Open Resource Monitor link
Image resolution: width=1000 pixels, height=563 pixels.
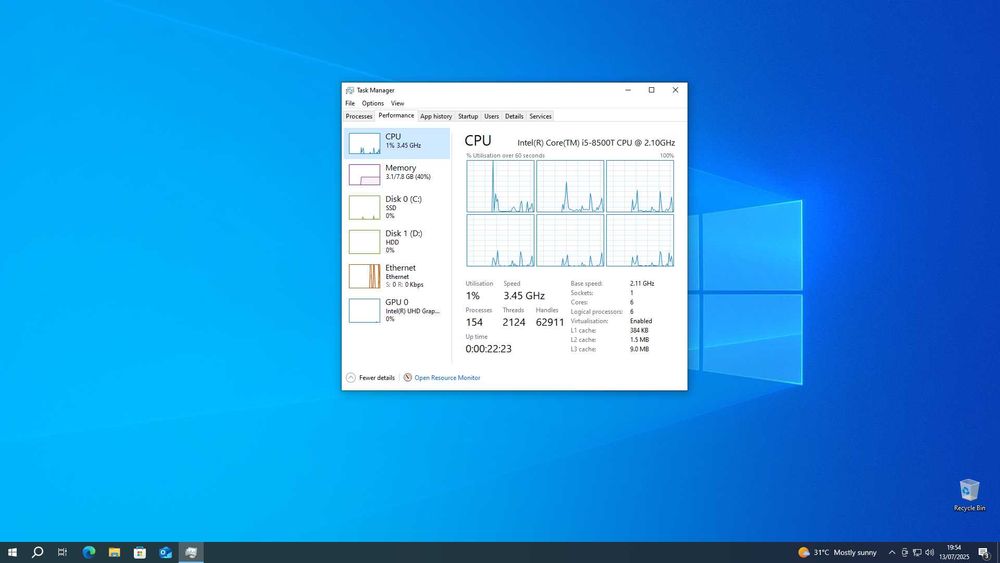tap(447, 377)
